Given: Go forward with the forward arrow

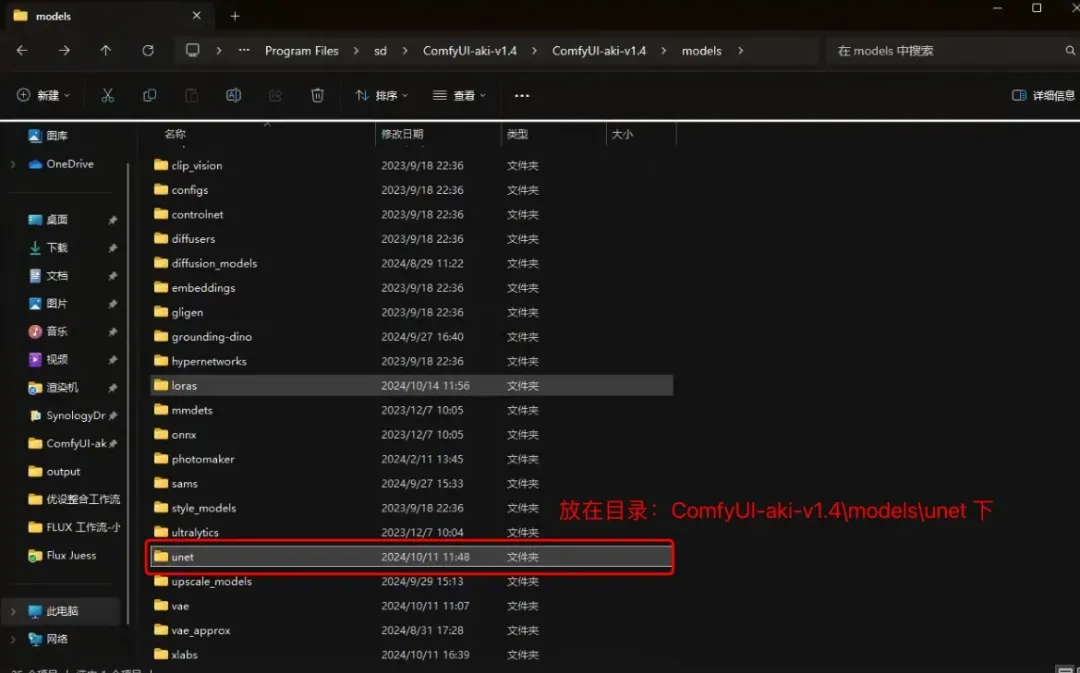Looking at the screenshot, I should [64, 50].
